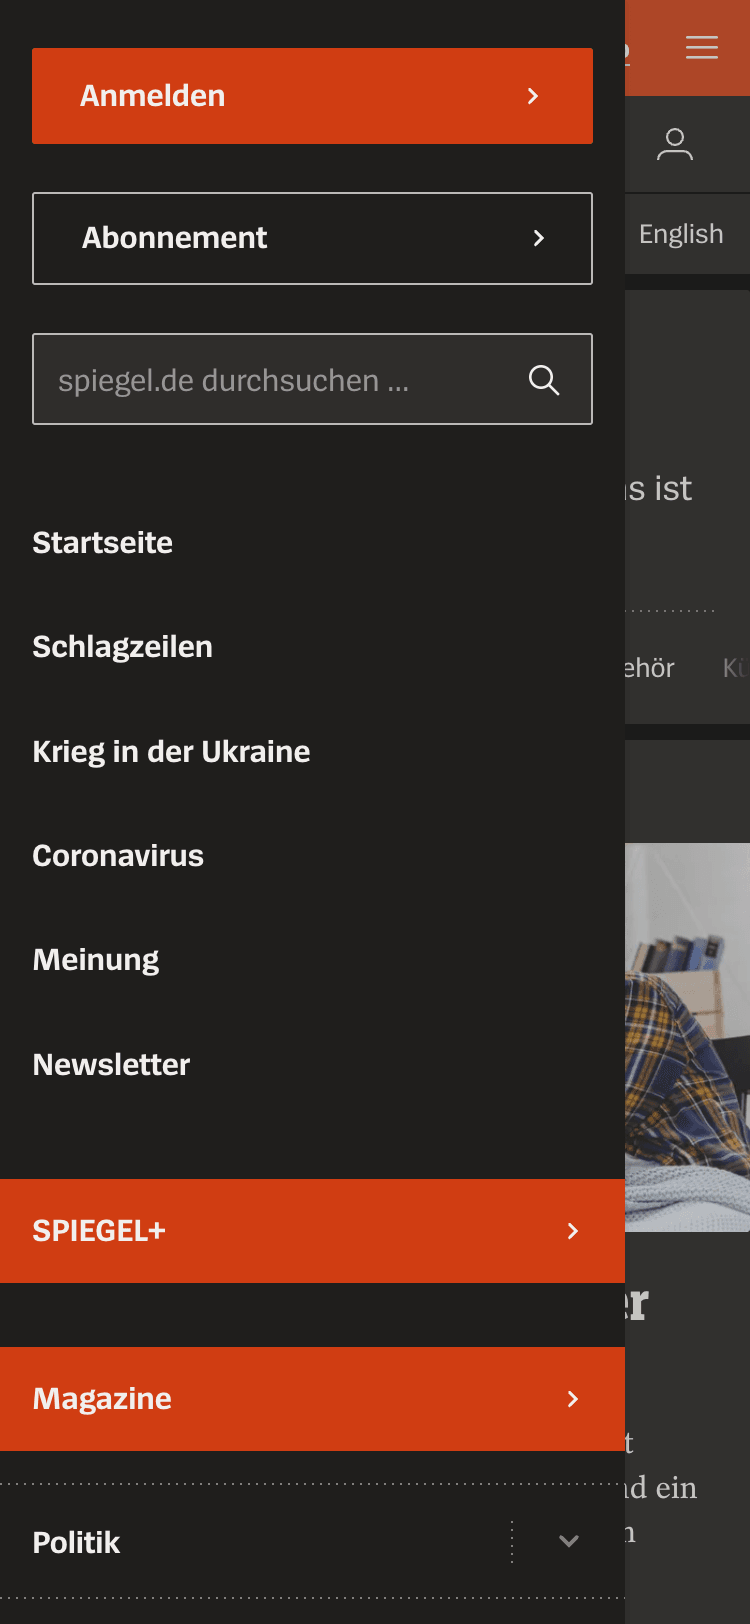The height and width of the screenshot is (1624, 750).
Task: Expand the Politik section chevron
Action: [x=568, y=1541]
